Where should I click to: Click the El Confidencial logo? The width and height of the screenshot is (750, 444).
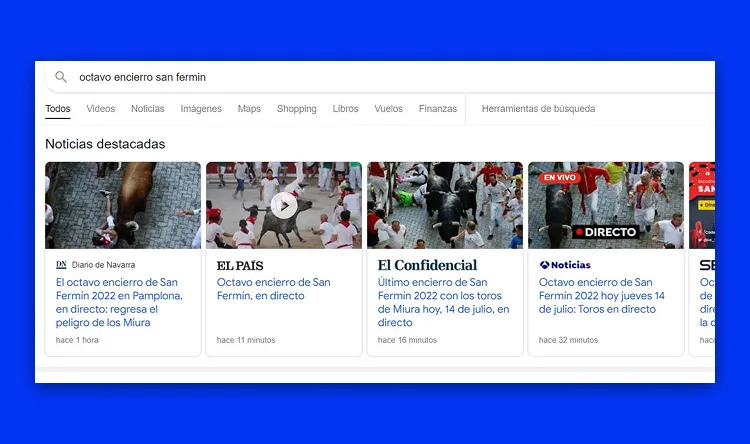(427, 265)
